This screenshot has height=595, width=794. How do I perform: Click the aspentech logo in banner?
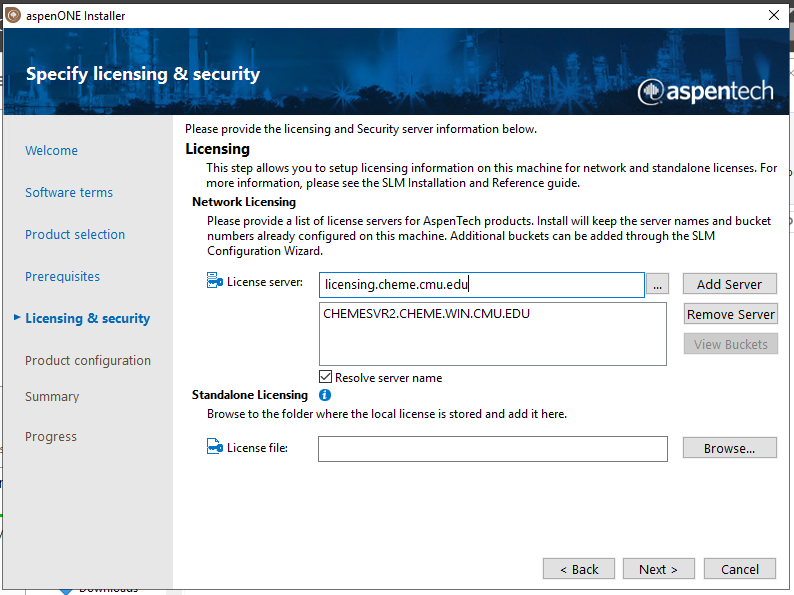[x=705, y=92]
